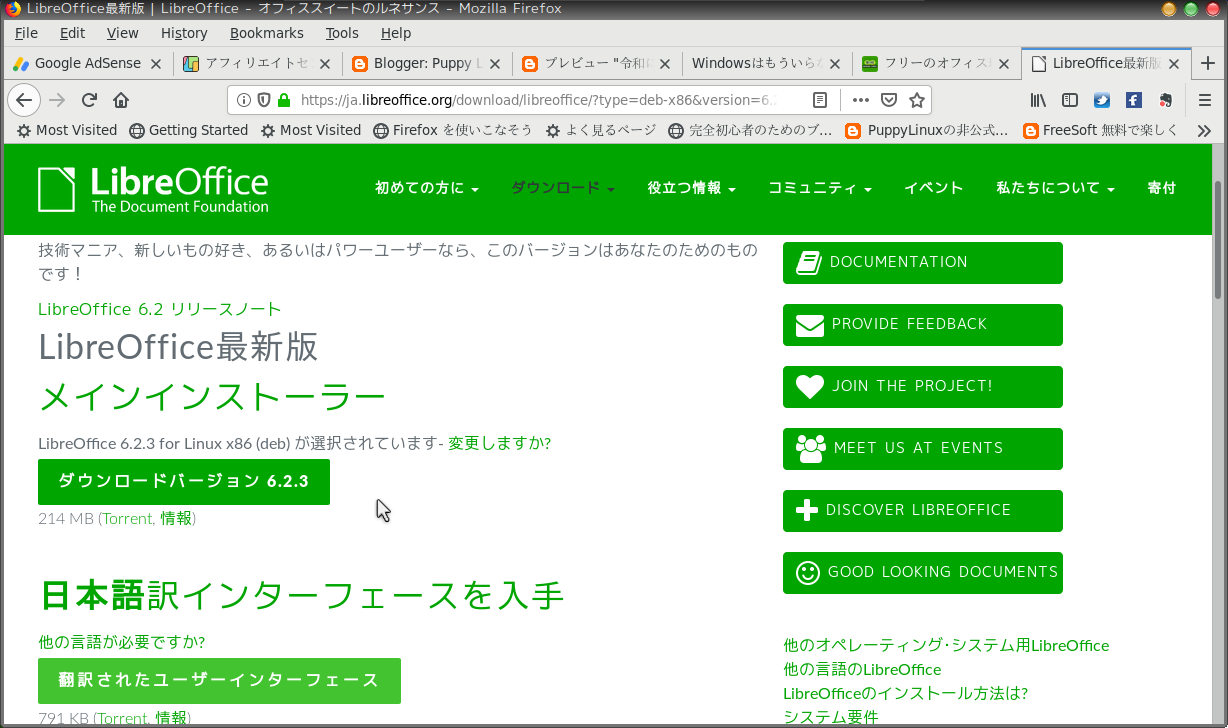
Task: Bookmark this page with star icon
Action: 916,100
